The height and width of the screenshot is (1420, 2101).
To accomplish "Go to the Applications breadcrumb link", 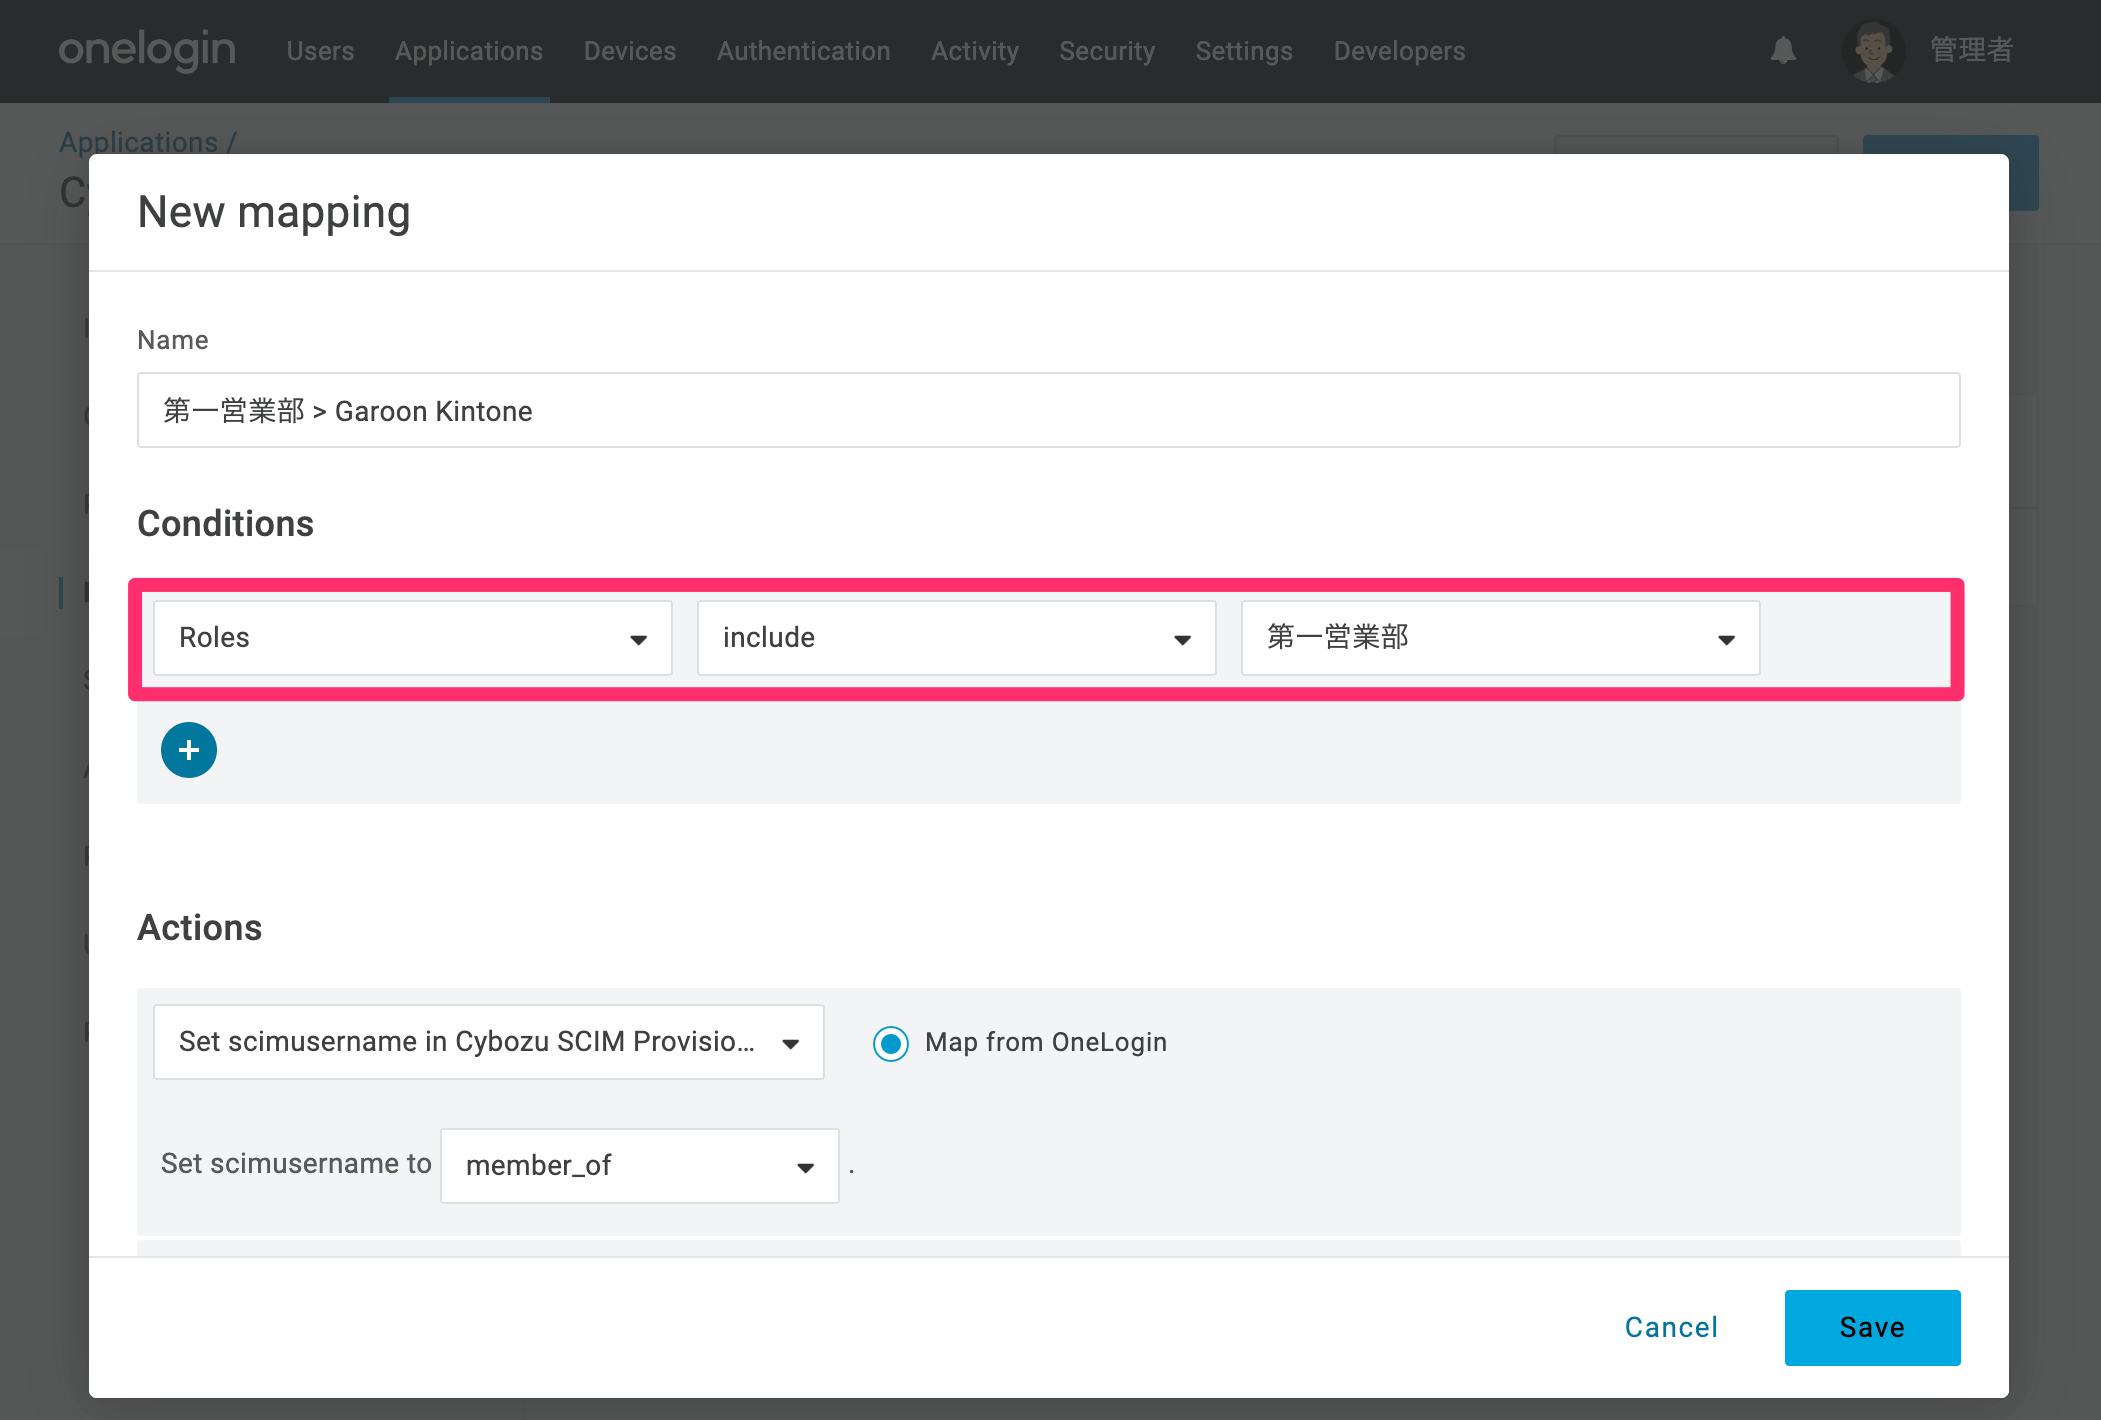I will [x=139, y=142].
